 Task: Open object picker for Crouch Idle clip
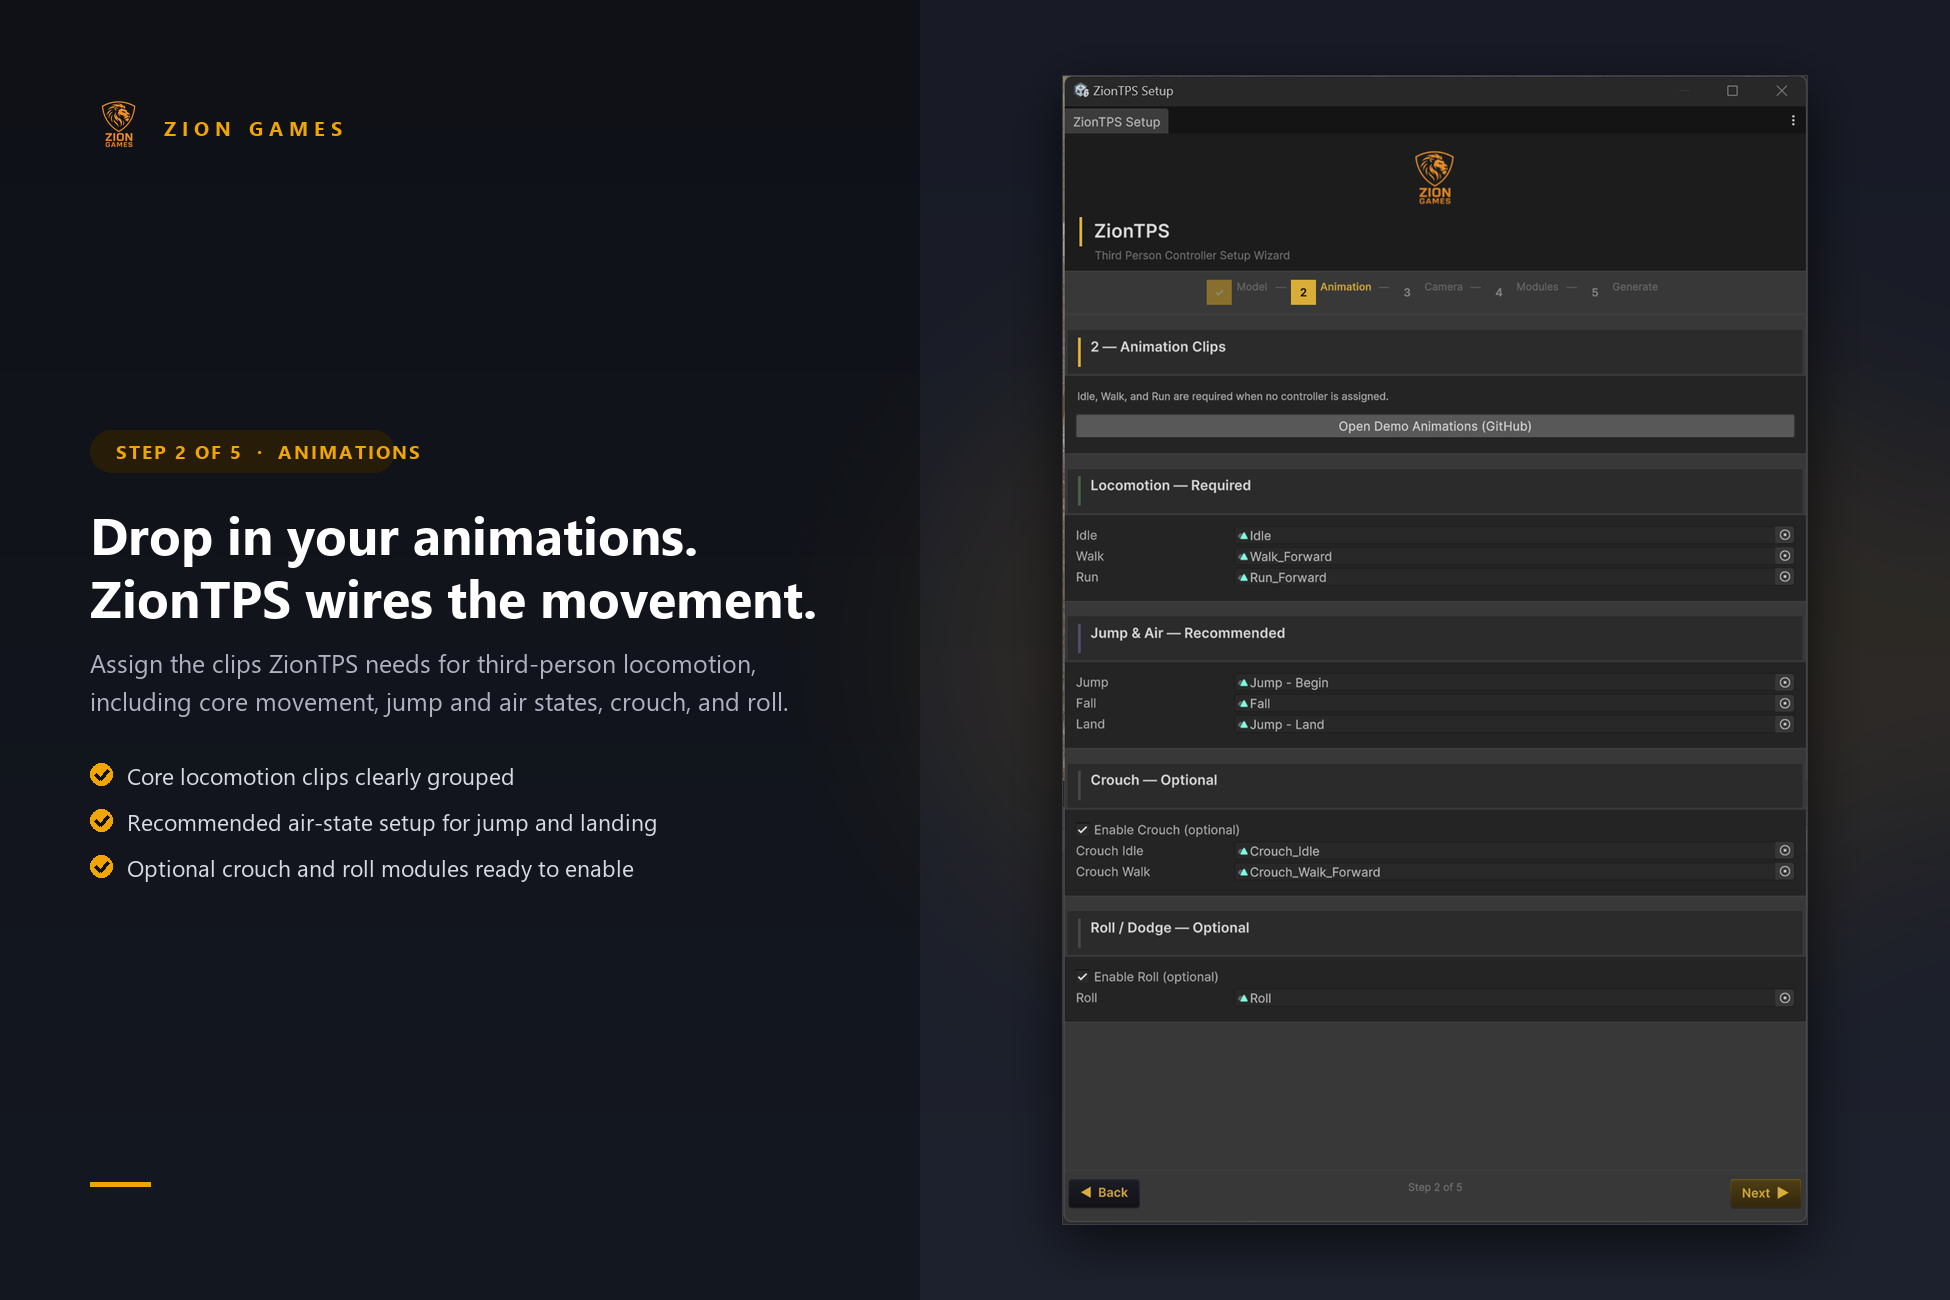tap(1784, 850)
